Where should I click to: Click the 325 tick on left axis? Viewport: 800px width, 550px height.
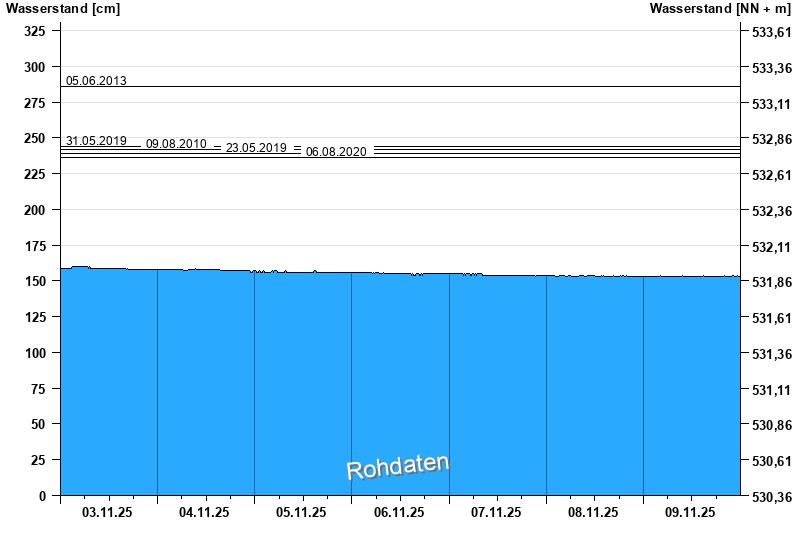tap(35, 31)
